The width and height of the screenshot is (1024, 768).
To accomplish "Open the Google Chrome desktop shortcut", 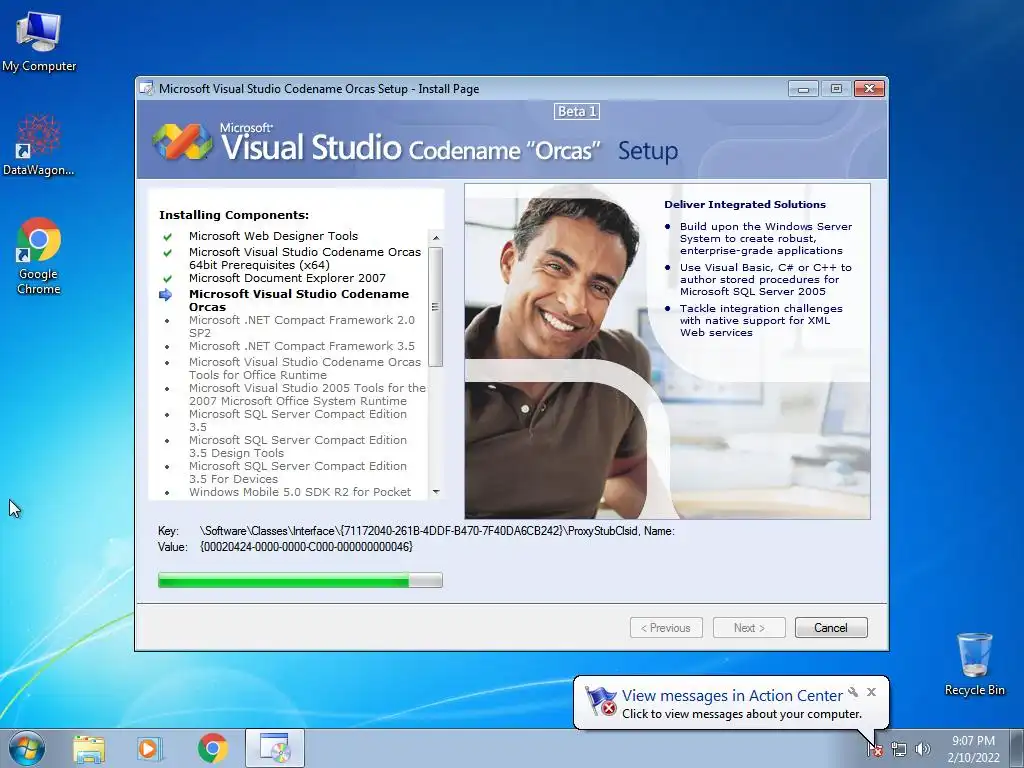I will pyautogui.click(x=39, y=256).
